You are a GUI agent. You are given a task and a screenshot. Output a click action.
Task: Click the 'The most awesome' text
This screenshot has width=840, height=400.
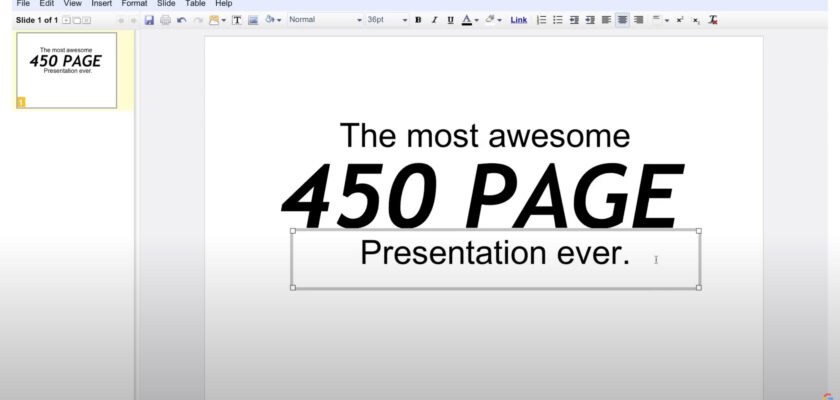tap(485, 135)
